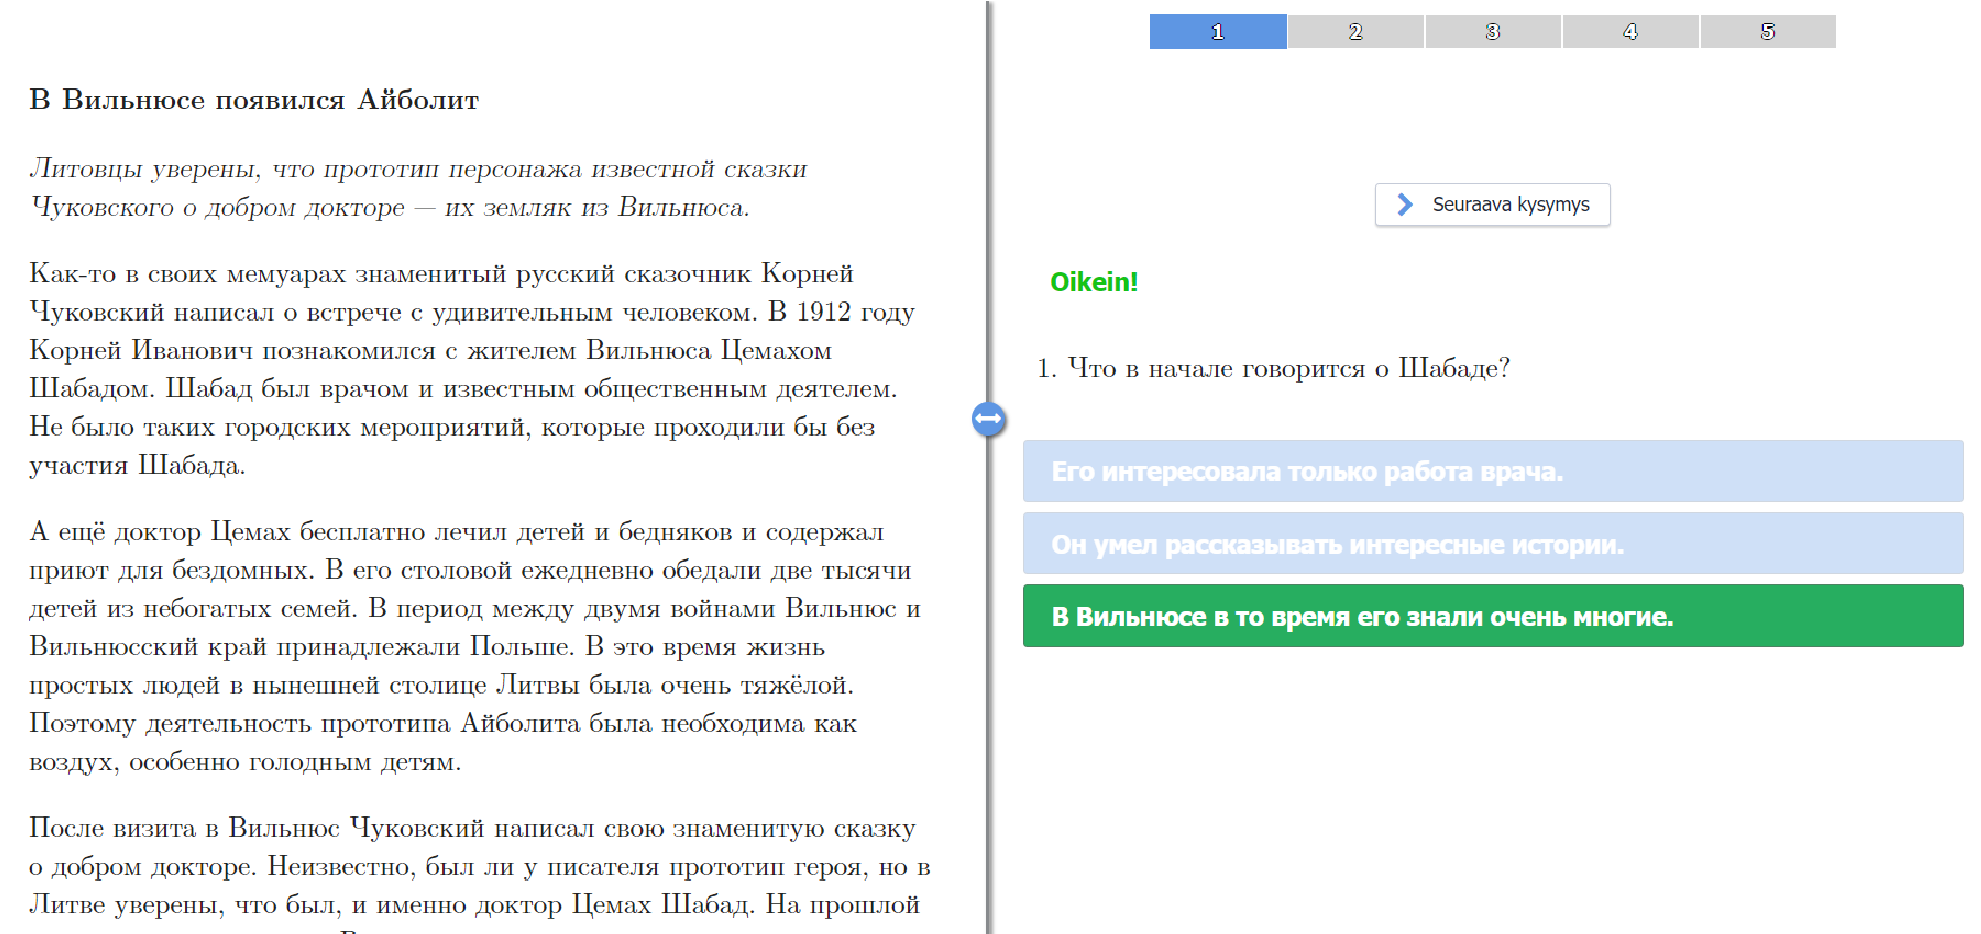The height and width of the screenshot is (934, 1981).
Task: Open question tab 1
Action: click(1217, 32)
